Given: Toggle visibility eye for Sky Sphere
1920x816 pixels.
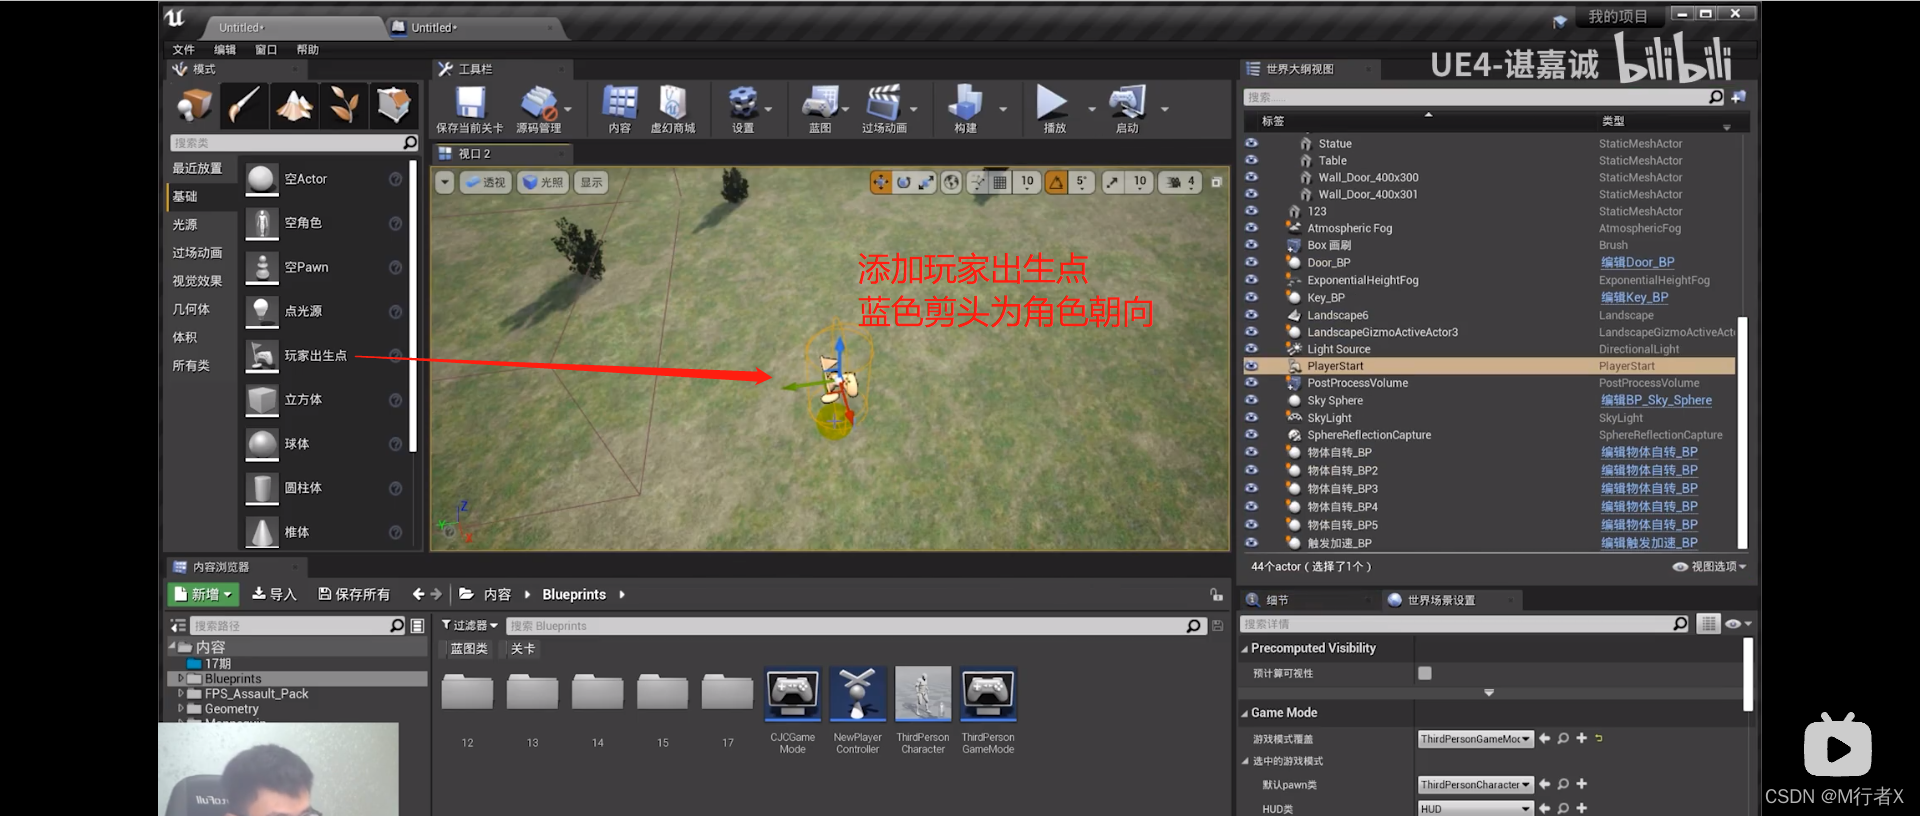Looking at the screenshot, I should click(x=1251, y=400).
